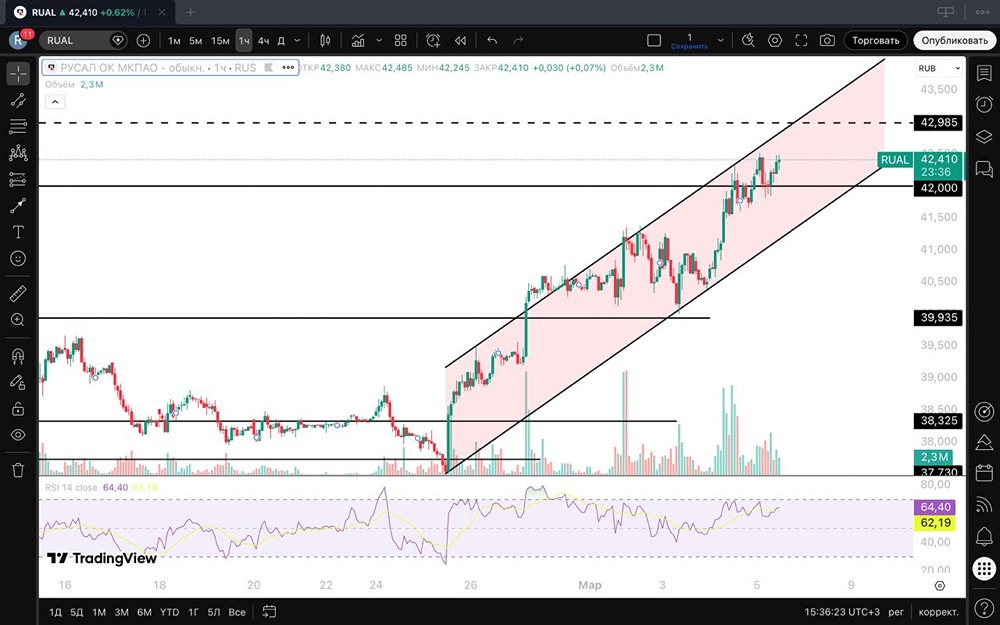Viewport: 1000px width, 625px height.
Task: Undo the last chart action
Action: point(492,41)
